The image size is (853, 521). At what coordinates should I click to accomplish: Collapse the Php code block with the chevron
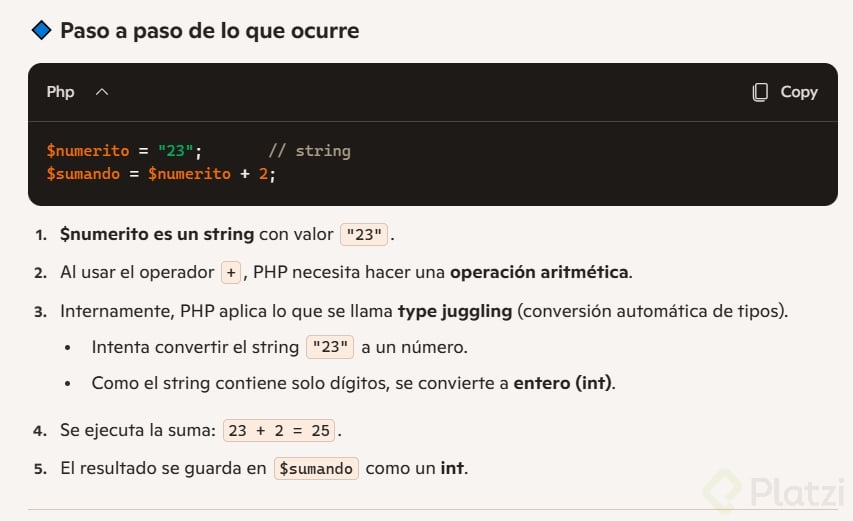(101, 92)
